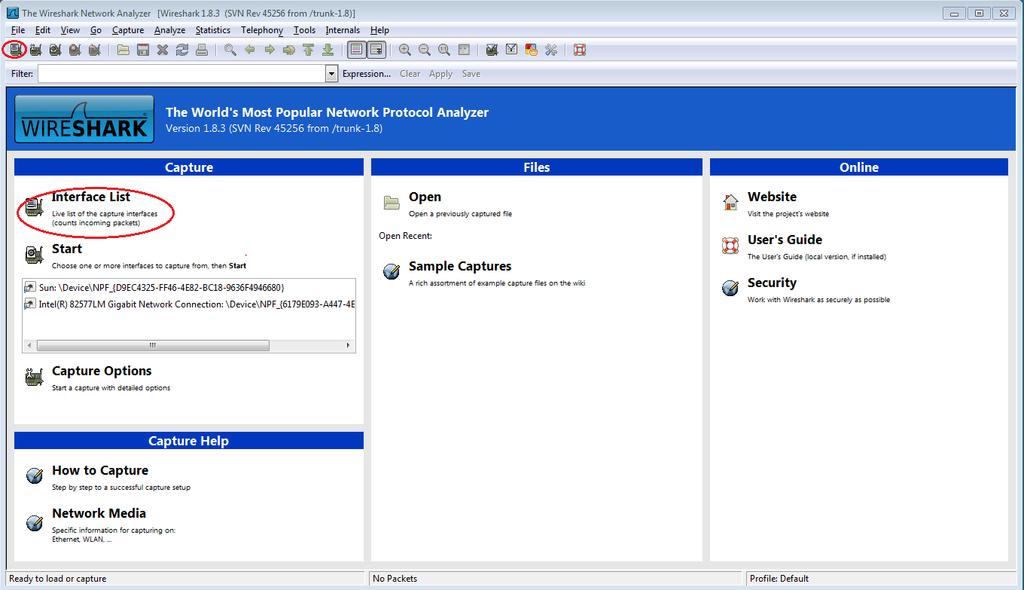Open preferences wrench toolbar icon
The height and width of the screenshot is (590, 1024).
click(551, 50)
